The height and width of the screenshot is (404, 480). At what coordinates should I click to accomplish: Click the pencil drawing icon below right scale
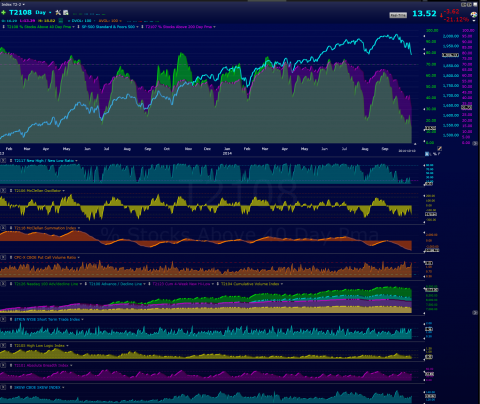439,148
